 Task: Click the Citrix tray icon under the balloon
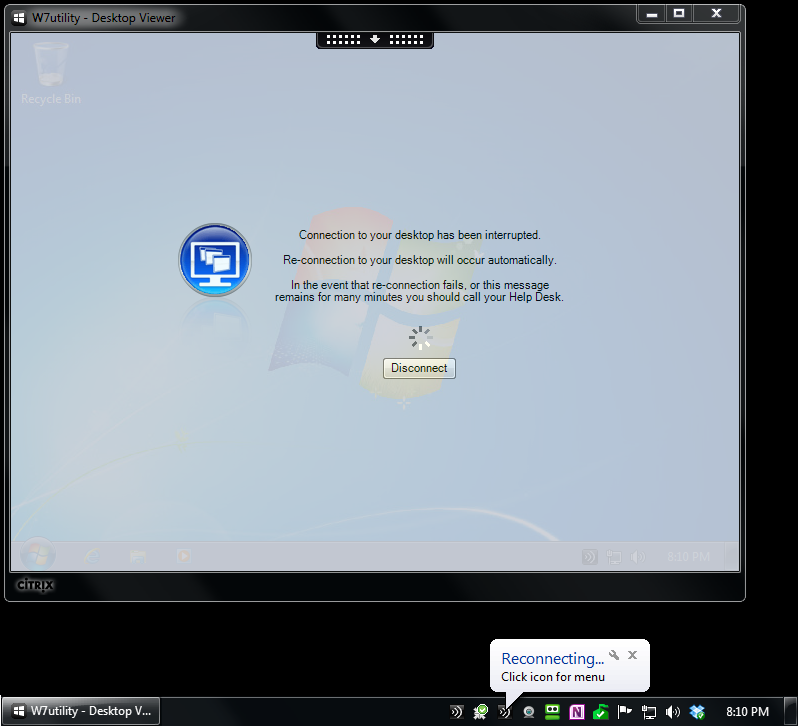(x=505, y=712)
